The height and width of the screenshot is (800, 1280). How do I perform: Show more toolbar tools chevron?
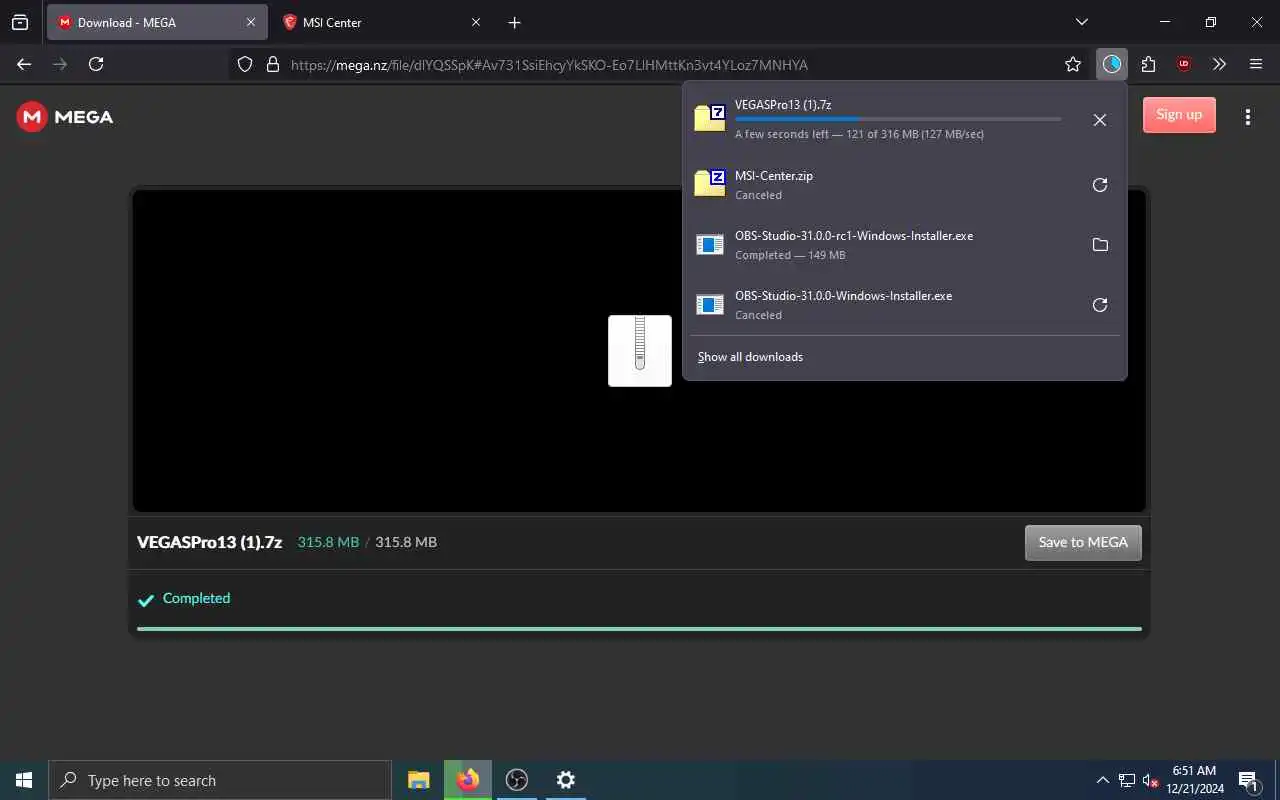(x=1219, y=64)
